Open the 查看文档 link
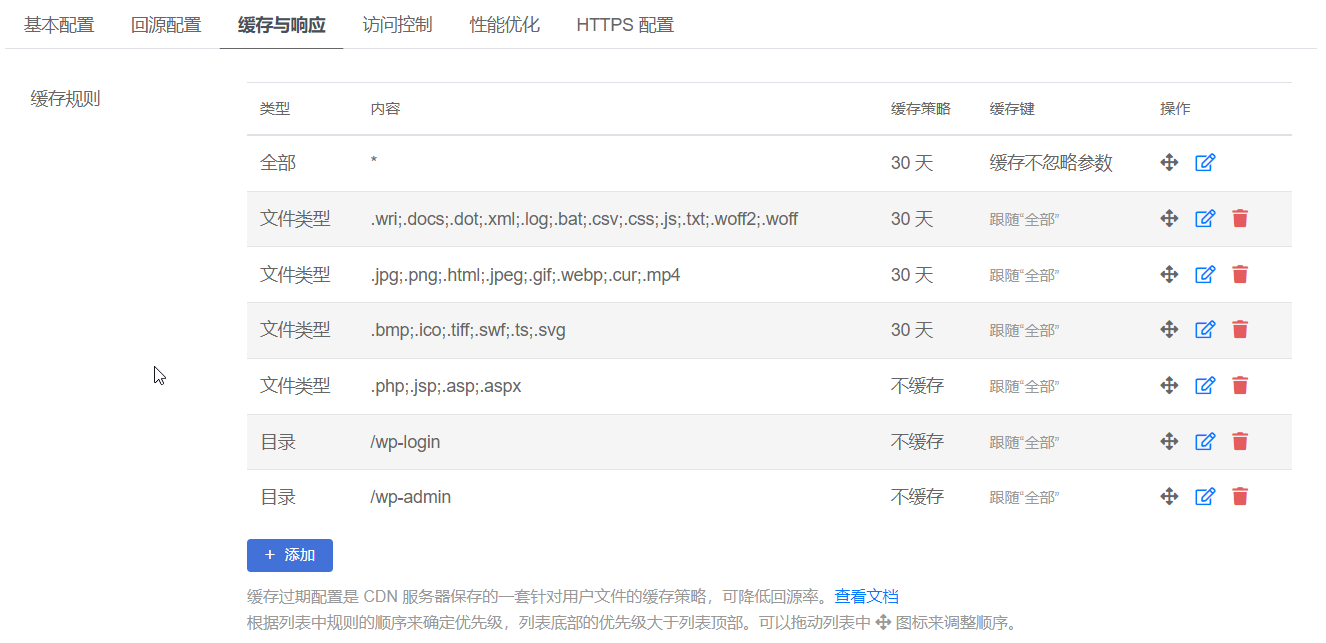The width and height of the screenshot is (1326, 643). 866,597
